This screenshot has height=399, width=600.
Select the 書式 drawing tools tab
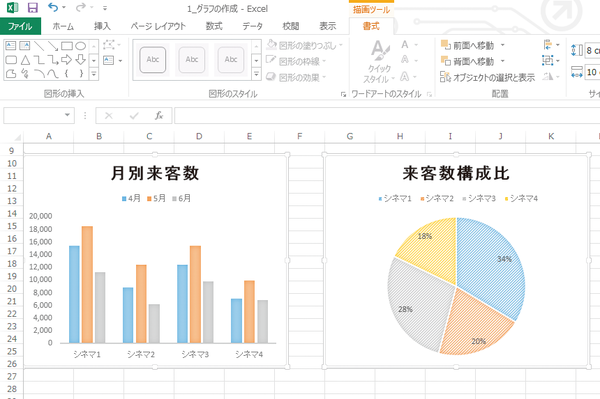[x=371, y=26]
